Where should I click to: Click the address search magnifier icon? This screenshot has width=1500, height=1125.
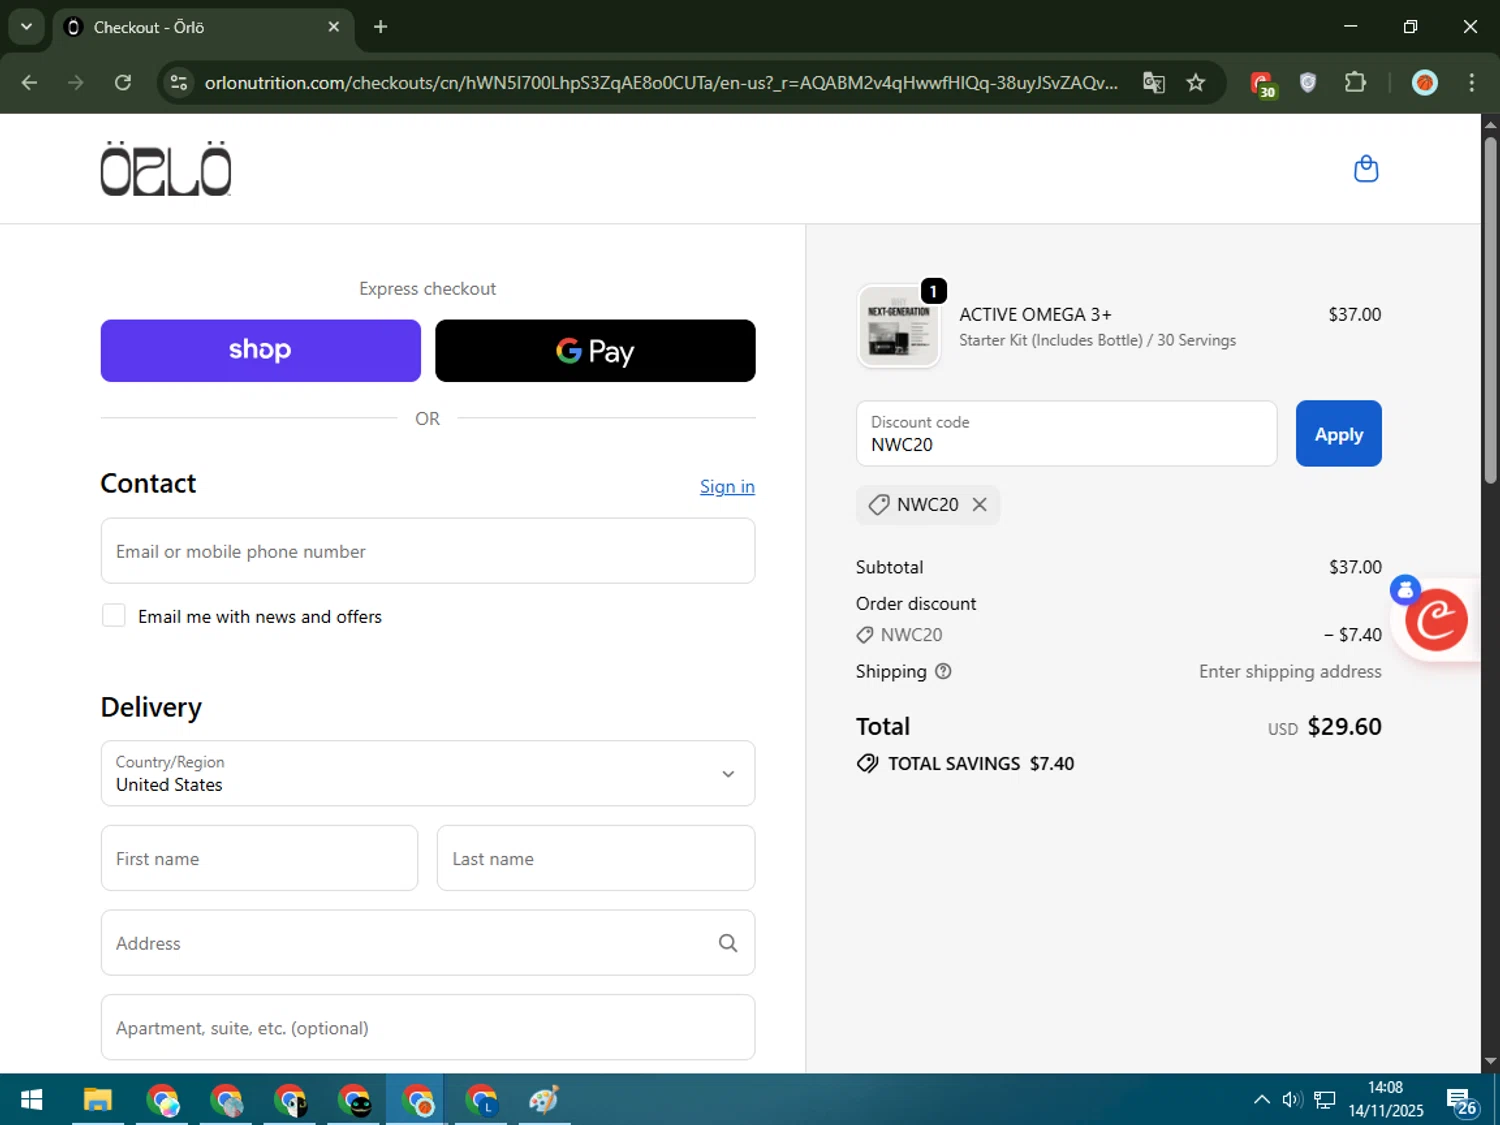728,943
